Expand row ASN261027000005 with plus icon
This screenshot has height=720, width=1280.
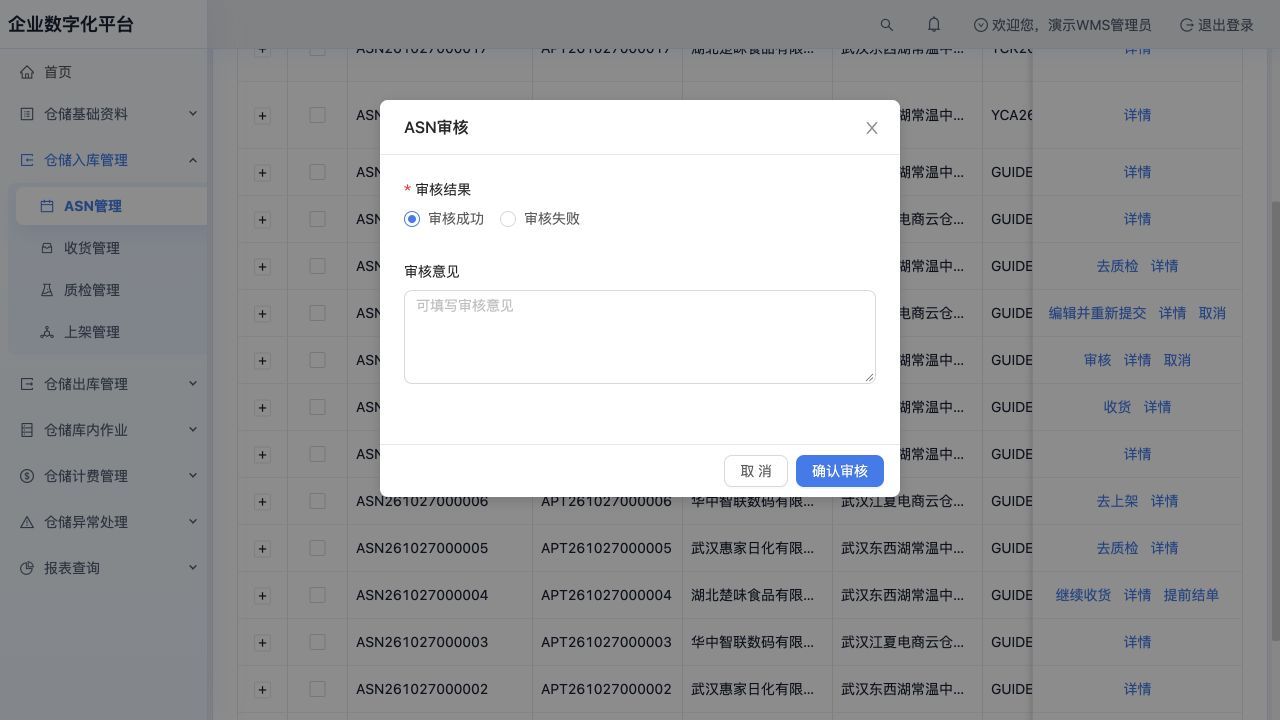click(x=262, y=549)
